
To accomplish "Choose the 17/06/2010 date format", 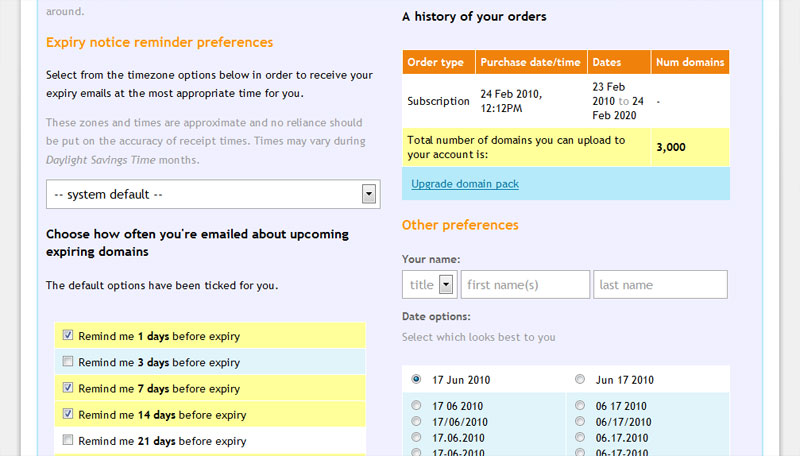I will point(416,422).
